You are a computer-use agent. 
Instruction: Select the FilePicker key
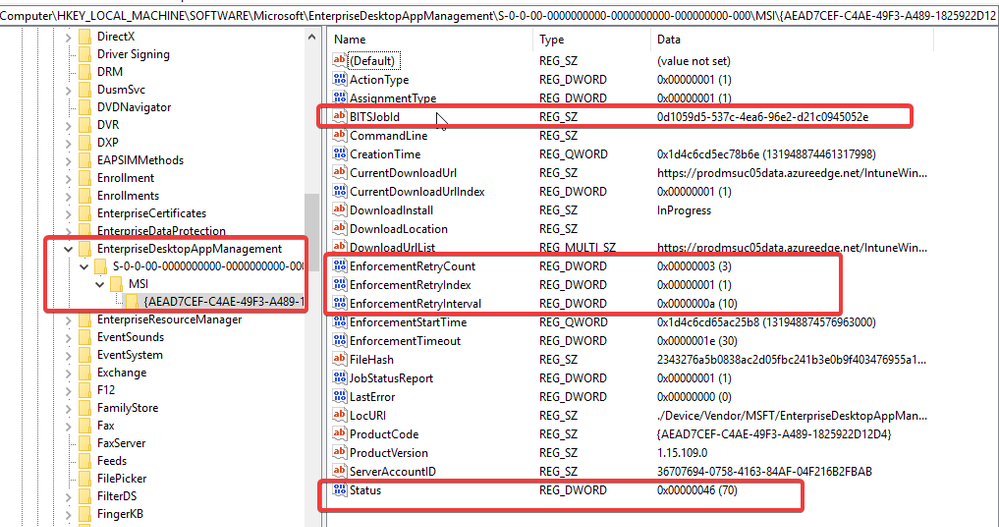(x=122, y=478)
